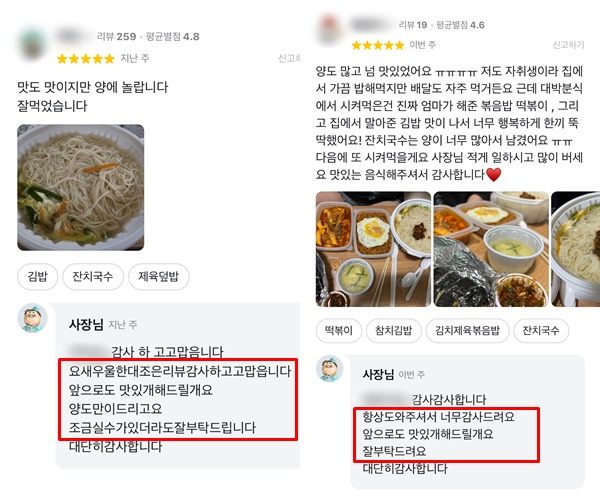600x500 pixels.
Task: Select the 김치제육볶음밥 menu tag
Action: click(467, 331)
